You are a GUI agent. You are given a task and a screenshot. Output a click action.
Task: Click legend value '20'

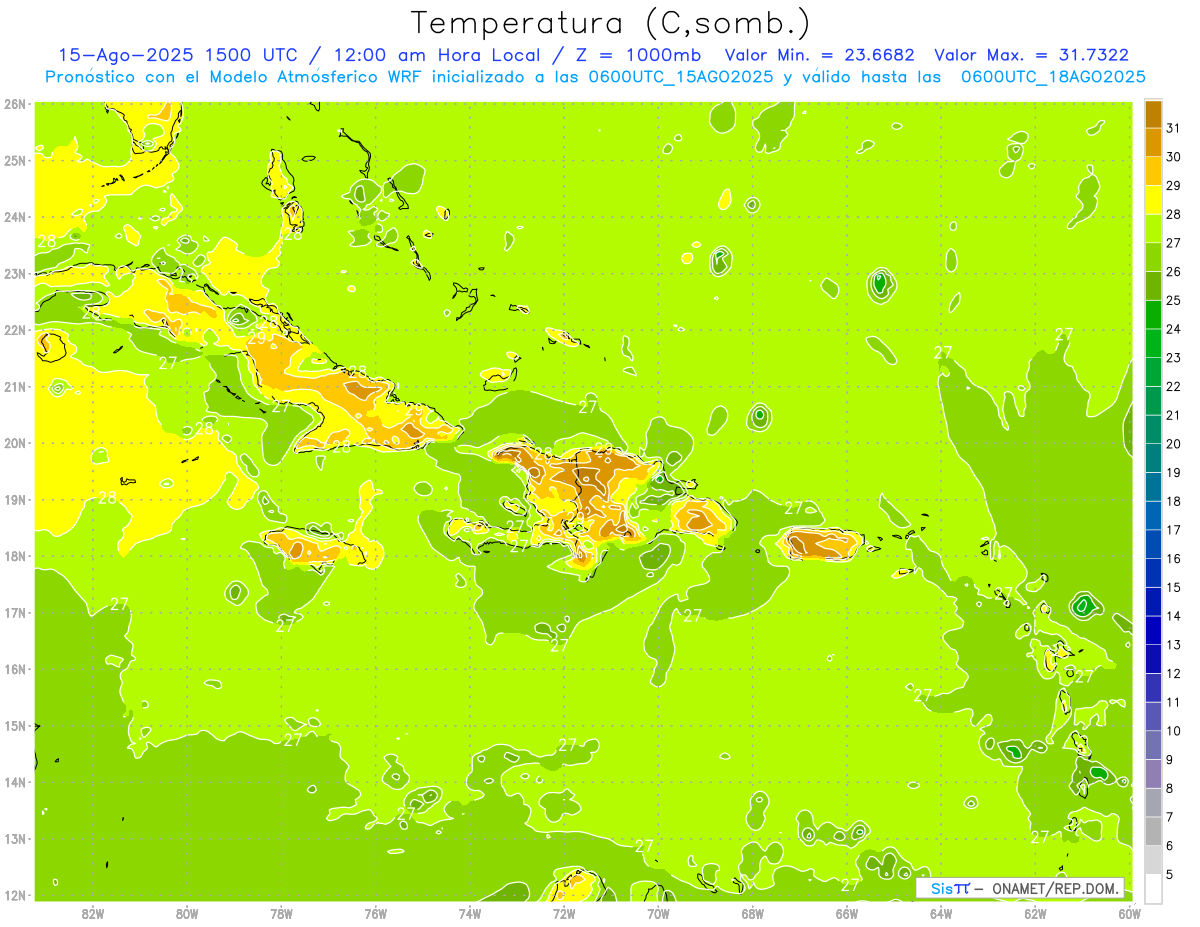[1173, 444]
